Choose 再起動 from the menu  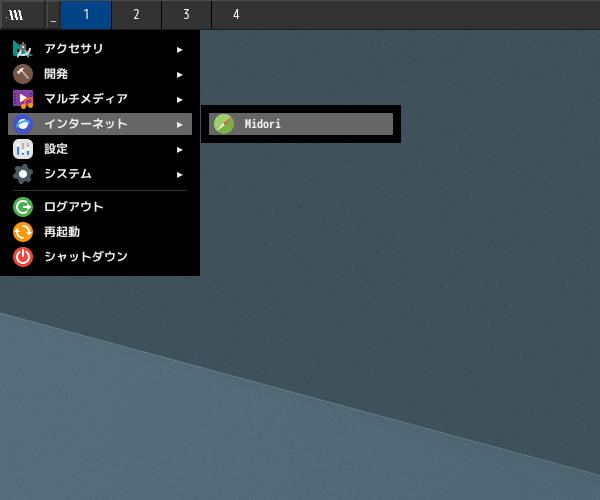[x=100, y=232]
